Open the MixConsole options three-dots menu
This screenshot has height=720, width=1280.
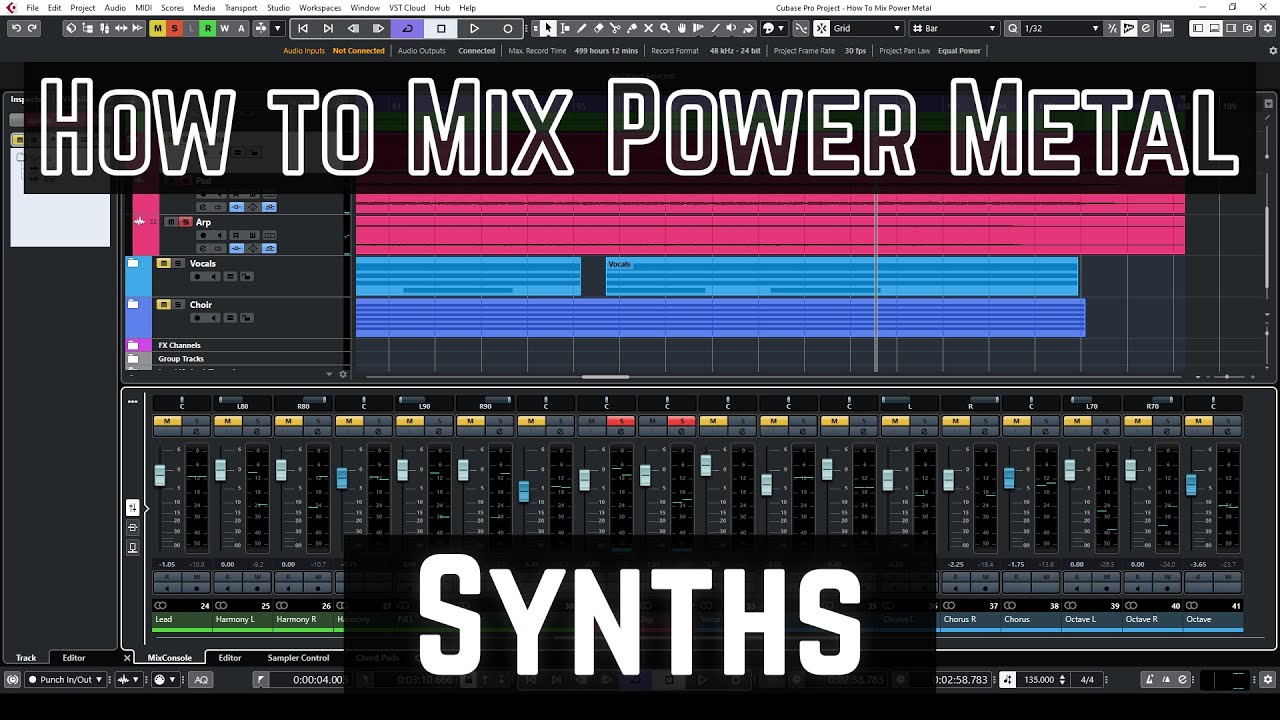click(x=132, y=402)
